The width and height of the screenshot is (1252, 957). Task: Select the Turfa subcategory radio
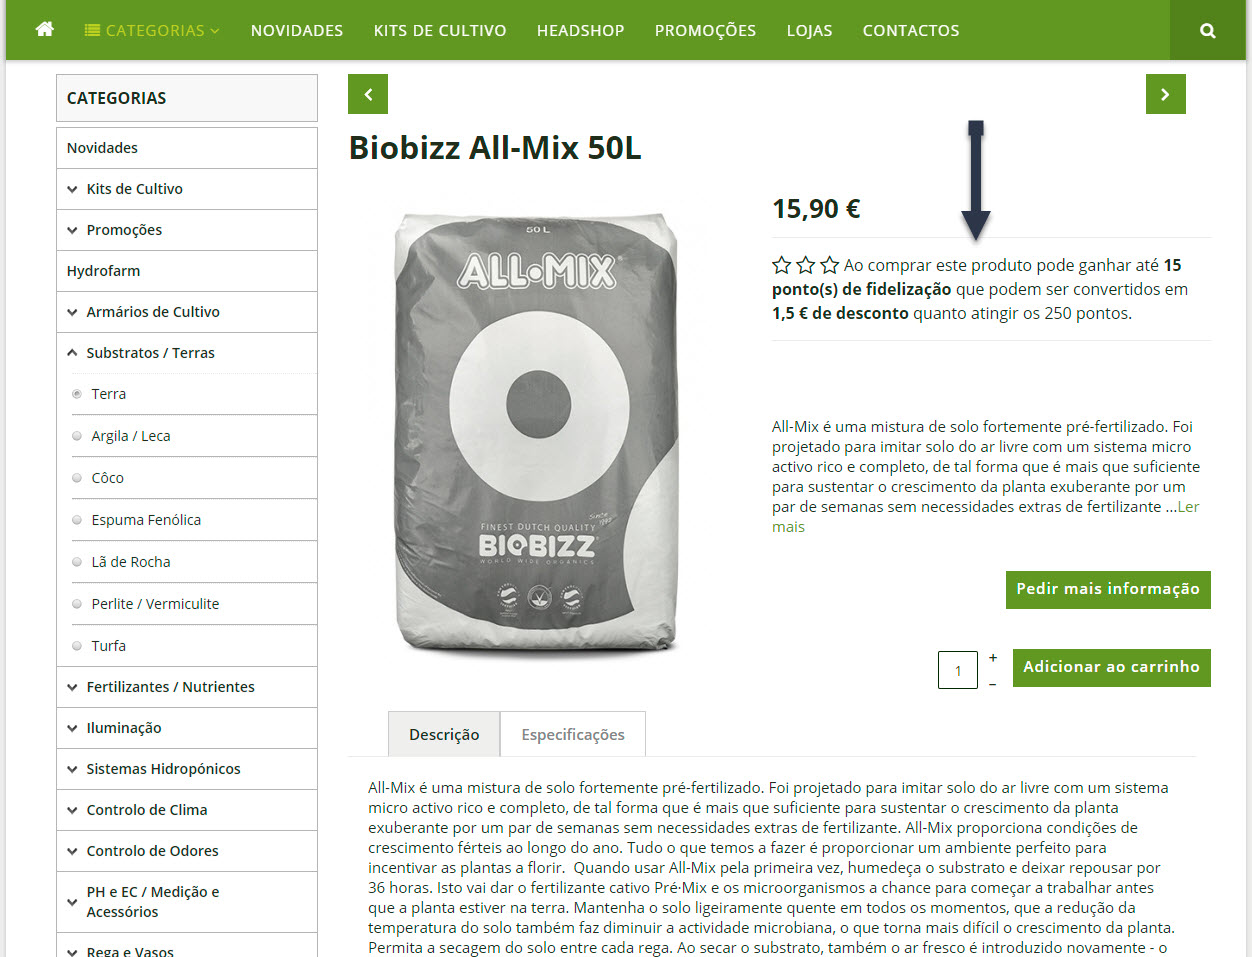click(77, 646)
